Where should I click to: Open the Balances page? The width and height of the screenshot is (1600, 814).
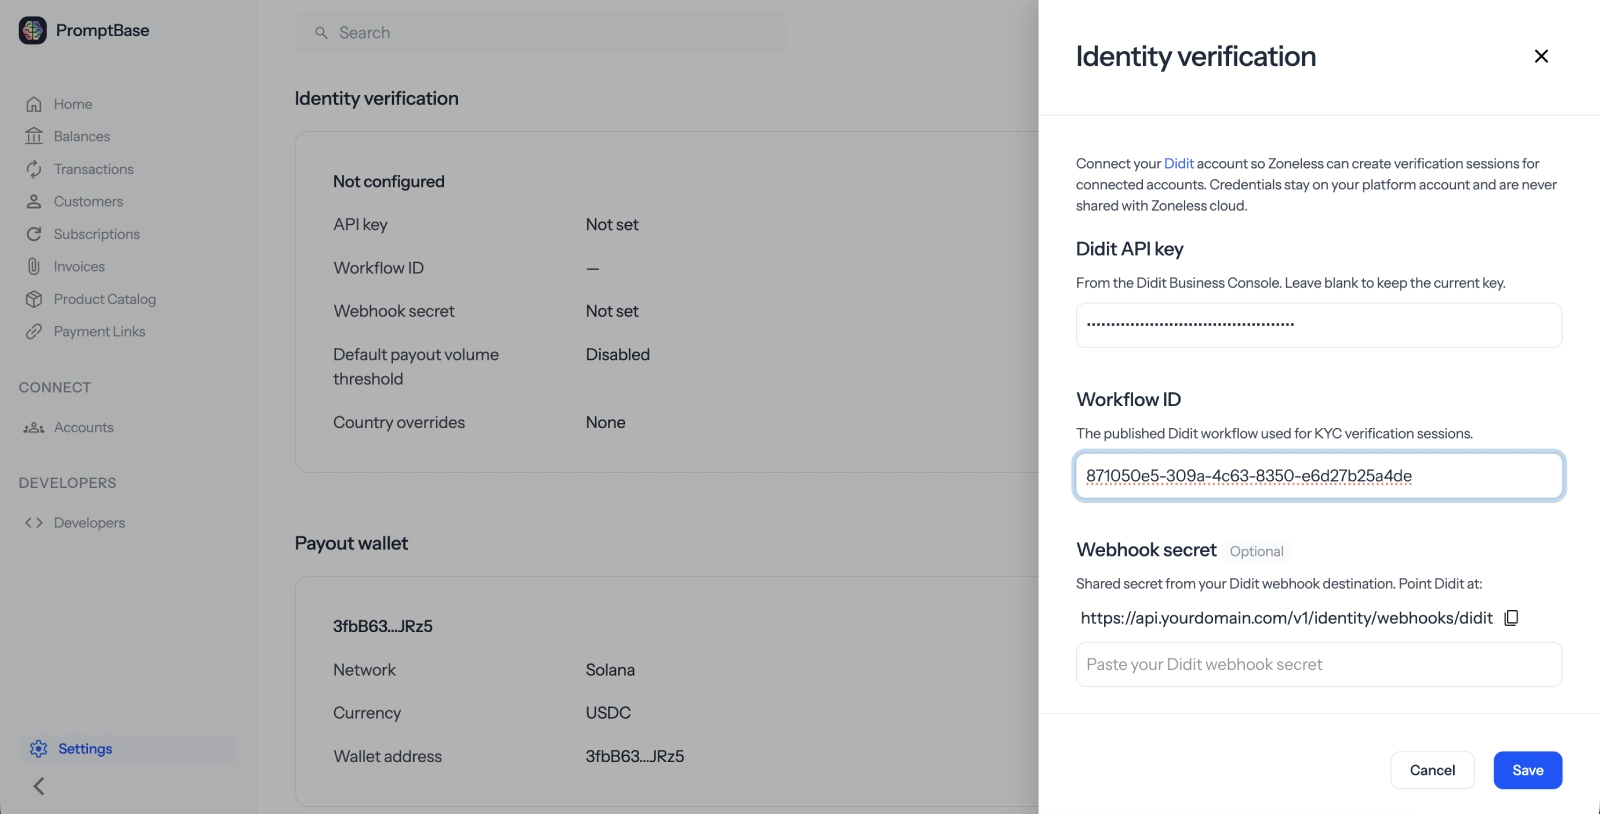82,136
